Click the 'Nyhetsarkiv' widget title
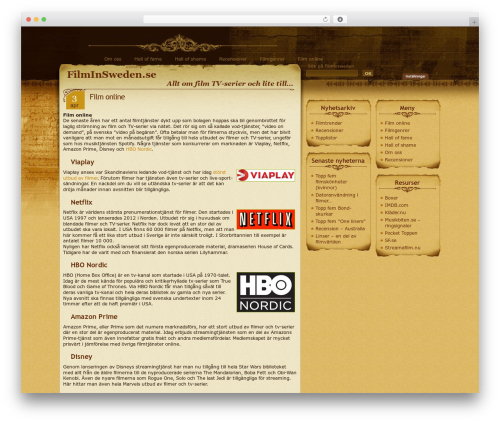 coord(338,108)
